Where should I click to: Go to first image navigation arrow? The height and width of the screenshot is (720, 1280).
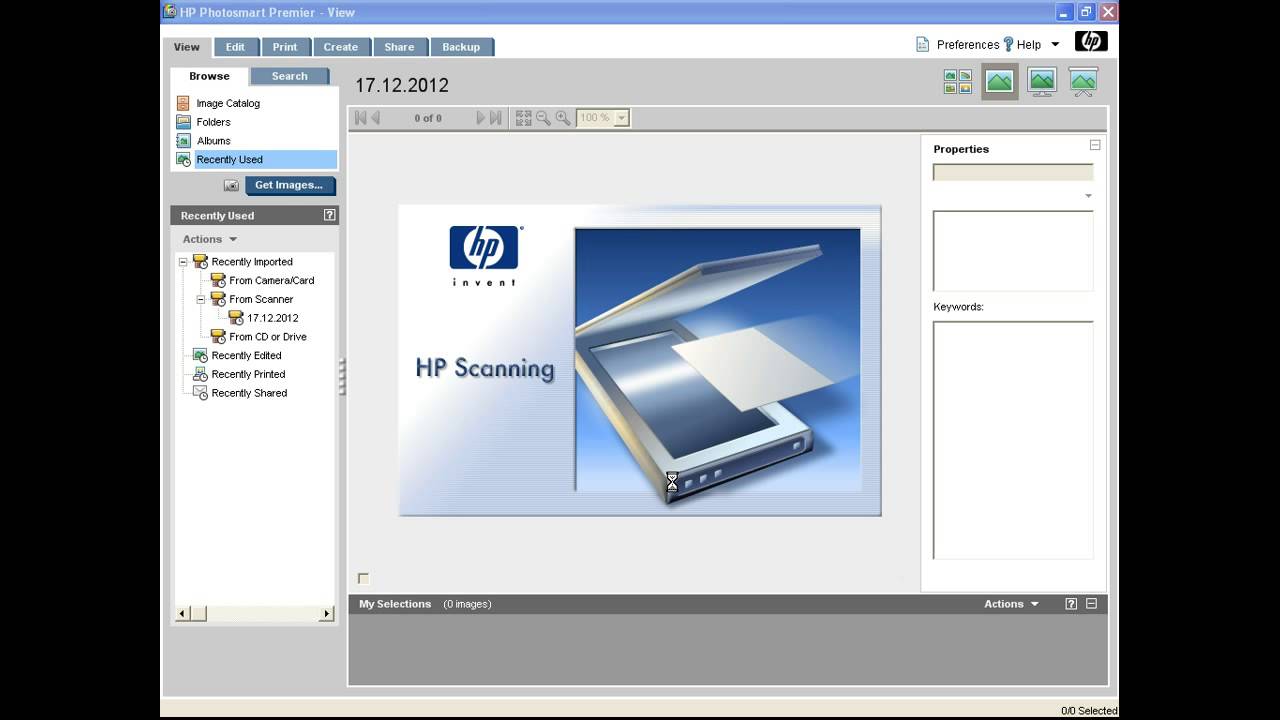[360, 118]
